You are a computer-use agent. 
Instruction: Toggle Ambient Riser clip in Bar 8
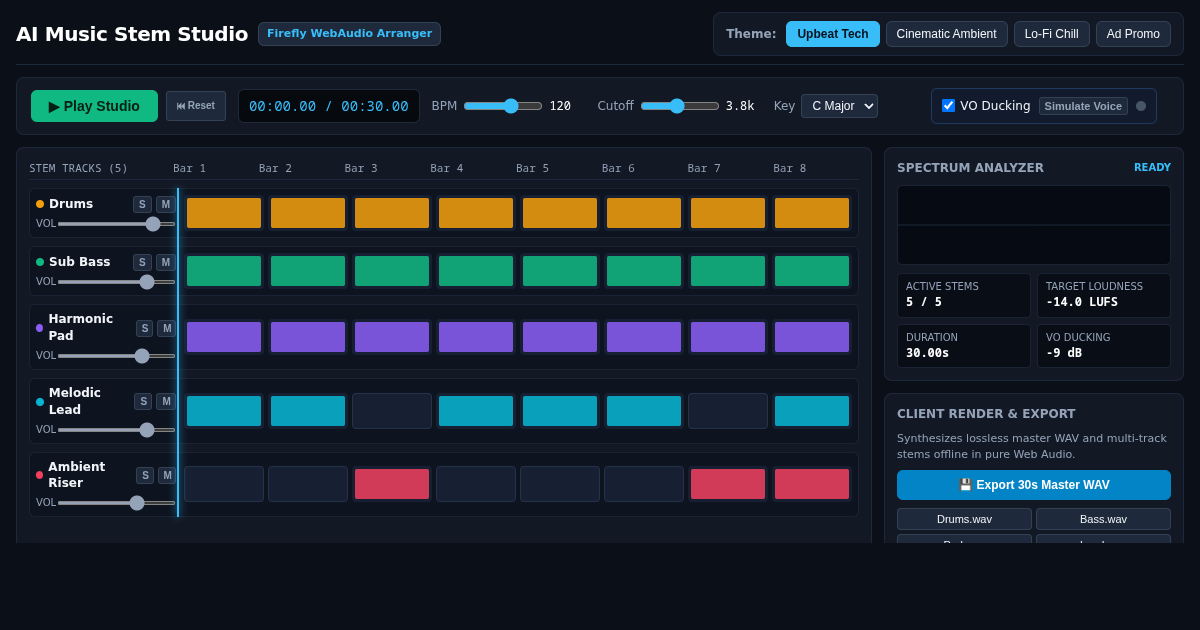pyautogui.click(x=812, y=484)
